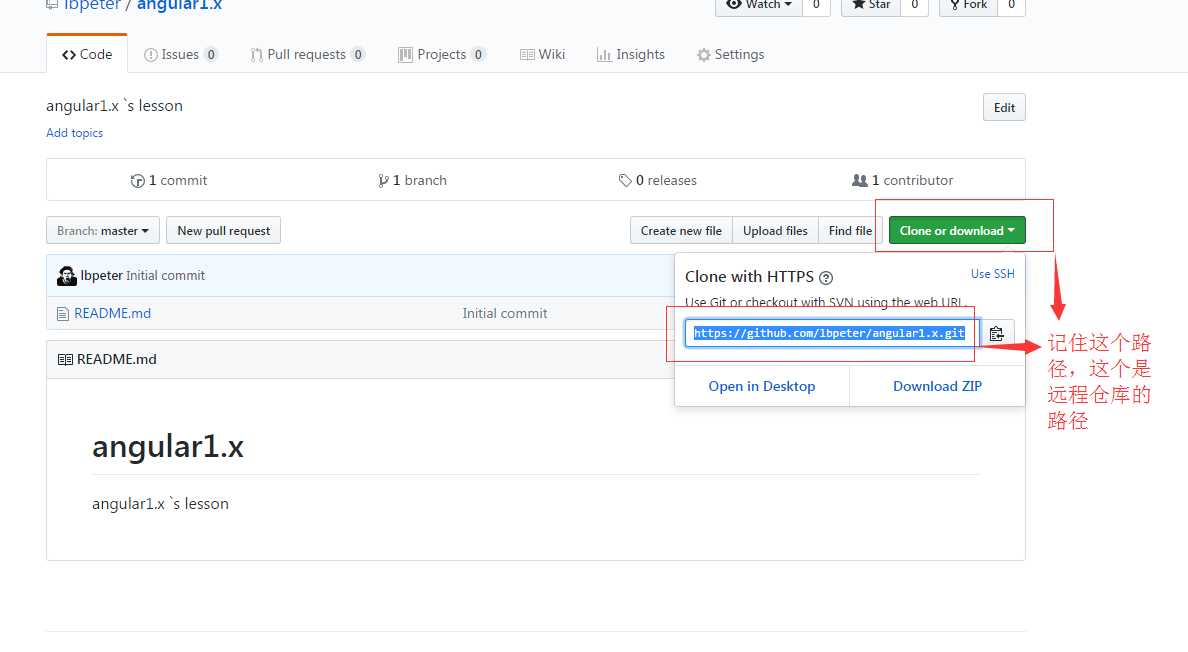Star the repository
This screenshot has height=652, width=1188.
coord(871,5)
